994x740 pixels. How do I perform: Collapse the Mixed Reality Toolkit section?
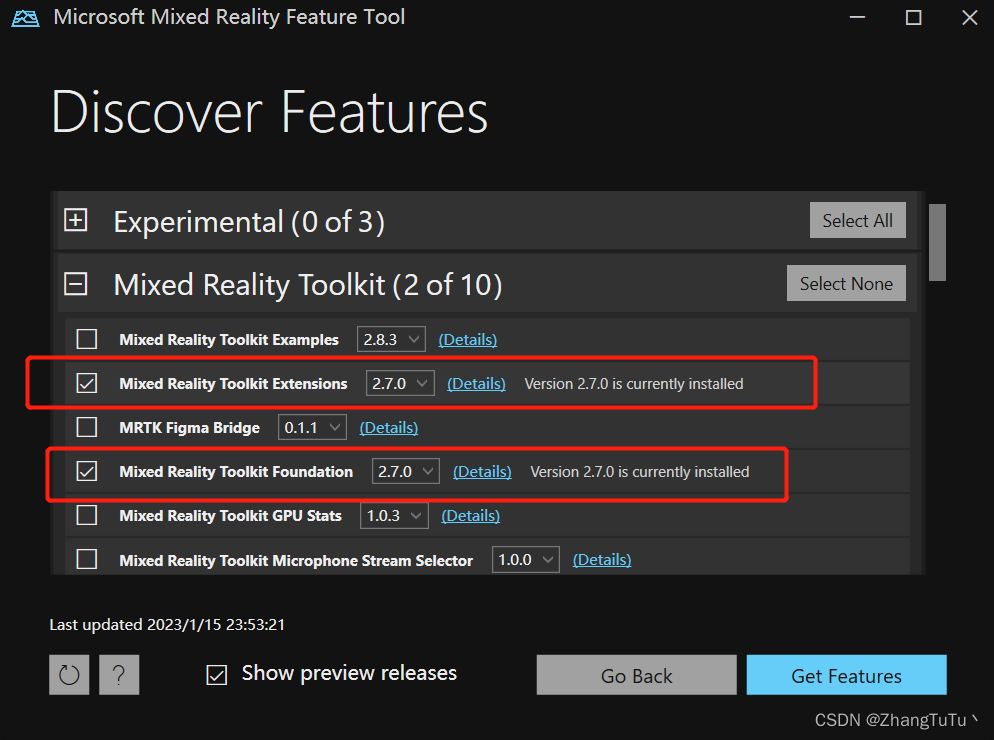tap(75, 283)
